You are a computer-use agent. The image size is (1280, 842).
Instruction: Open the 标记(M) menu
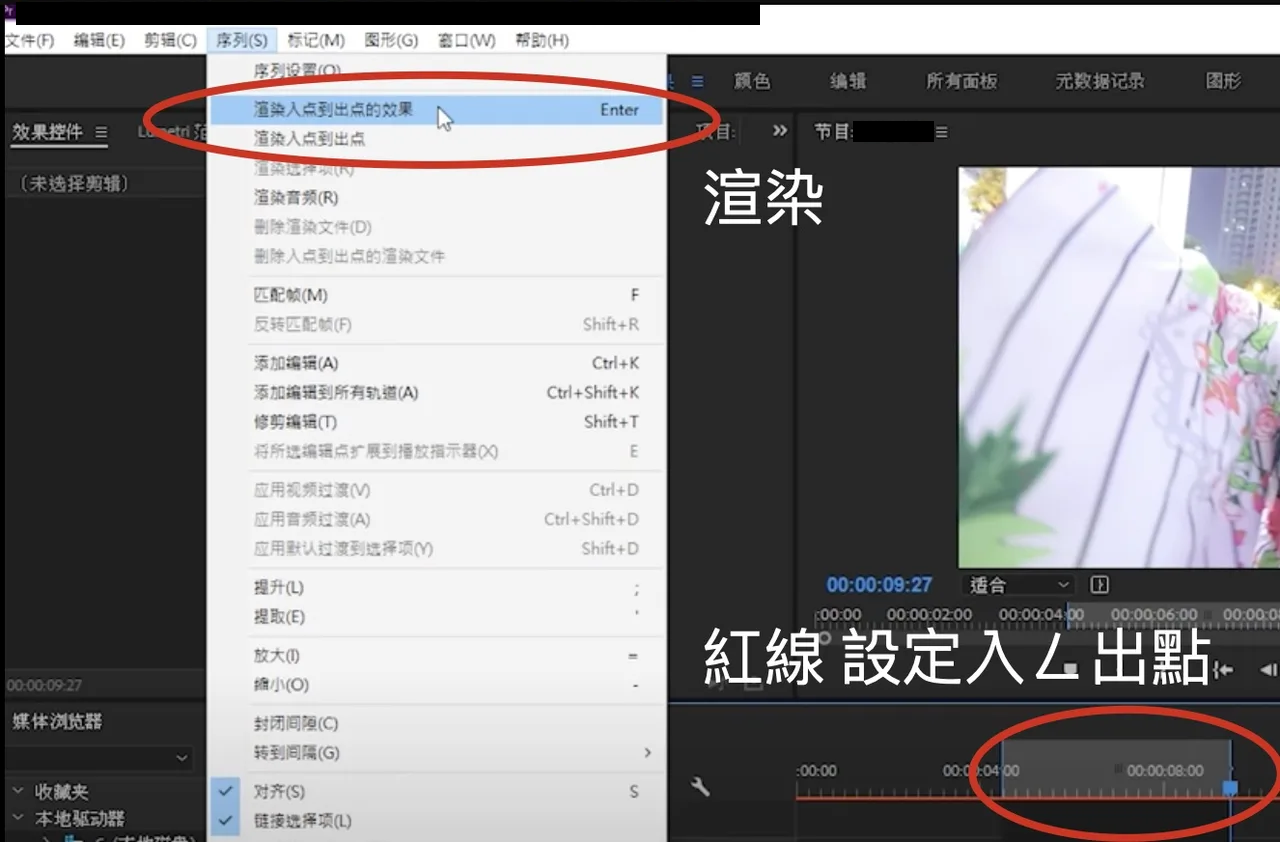click(x=316, y=40)
